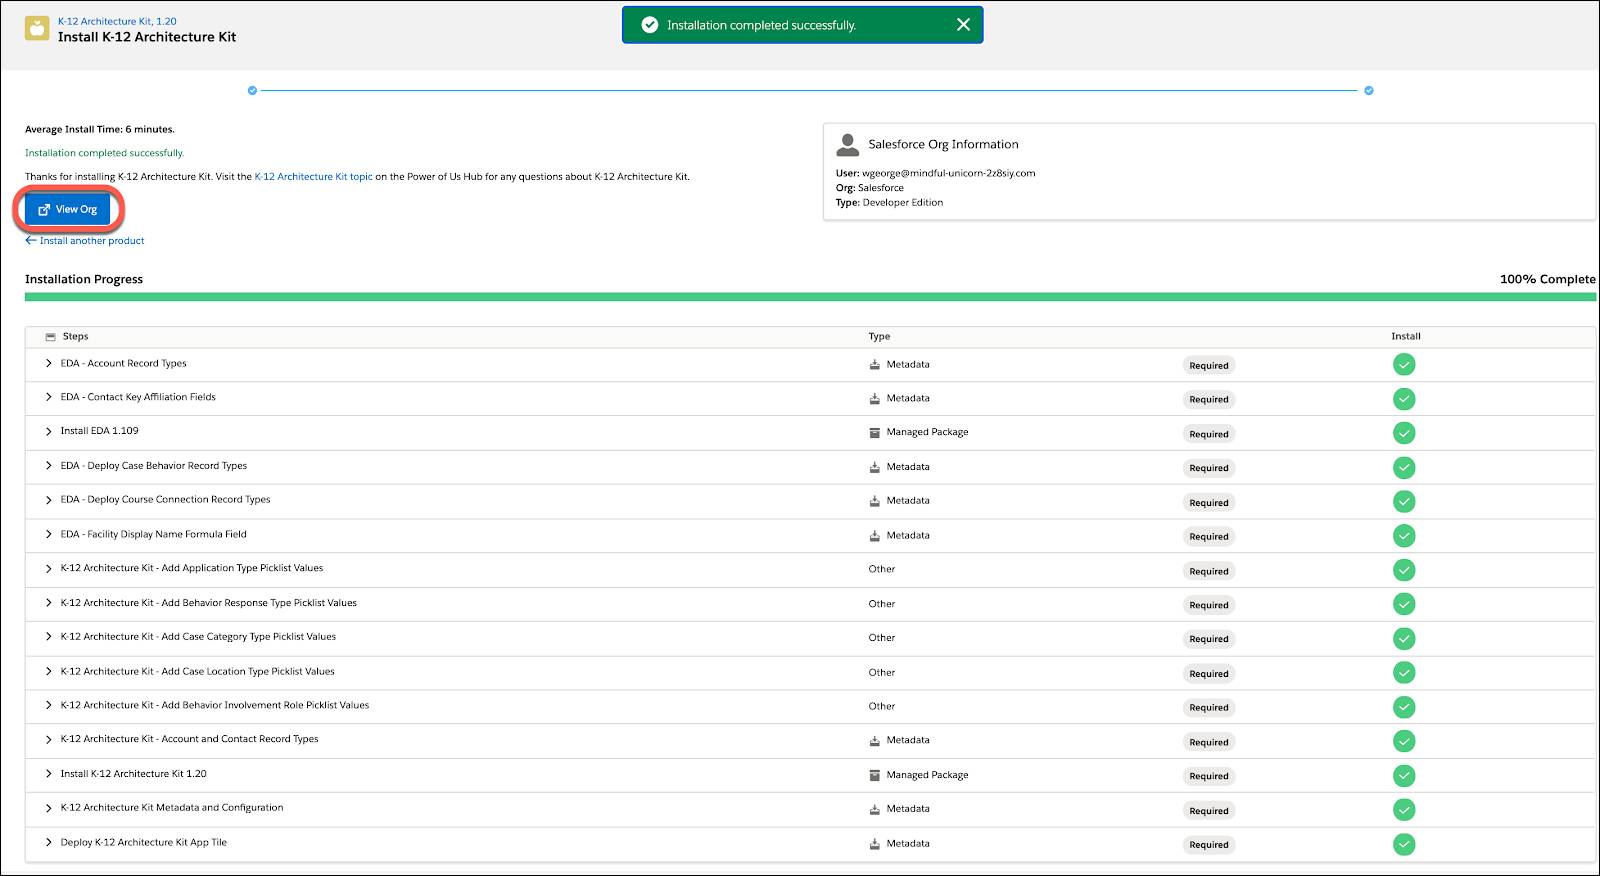Click green check for Deploy Course Connection Record Types

click(1404, 502)
